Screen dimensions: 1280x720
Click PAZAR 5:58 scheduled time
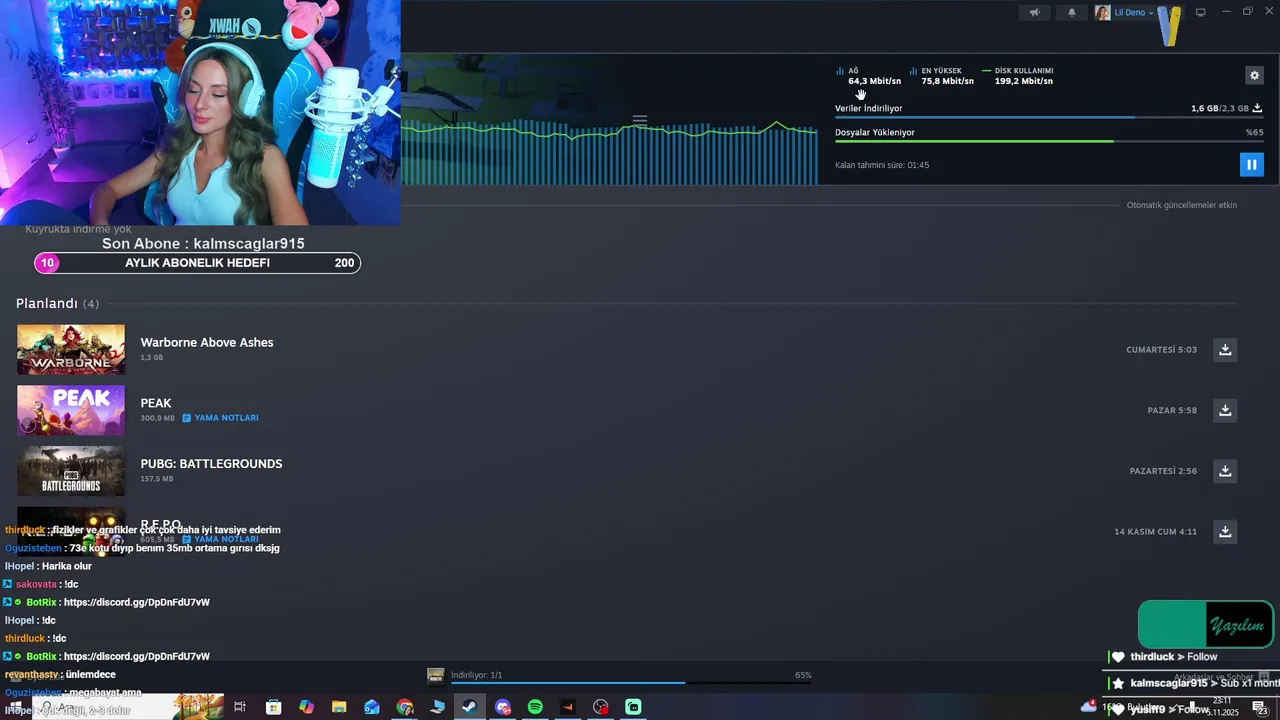tap(1172, 411)
